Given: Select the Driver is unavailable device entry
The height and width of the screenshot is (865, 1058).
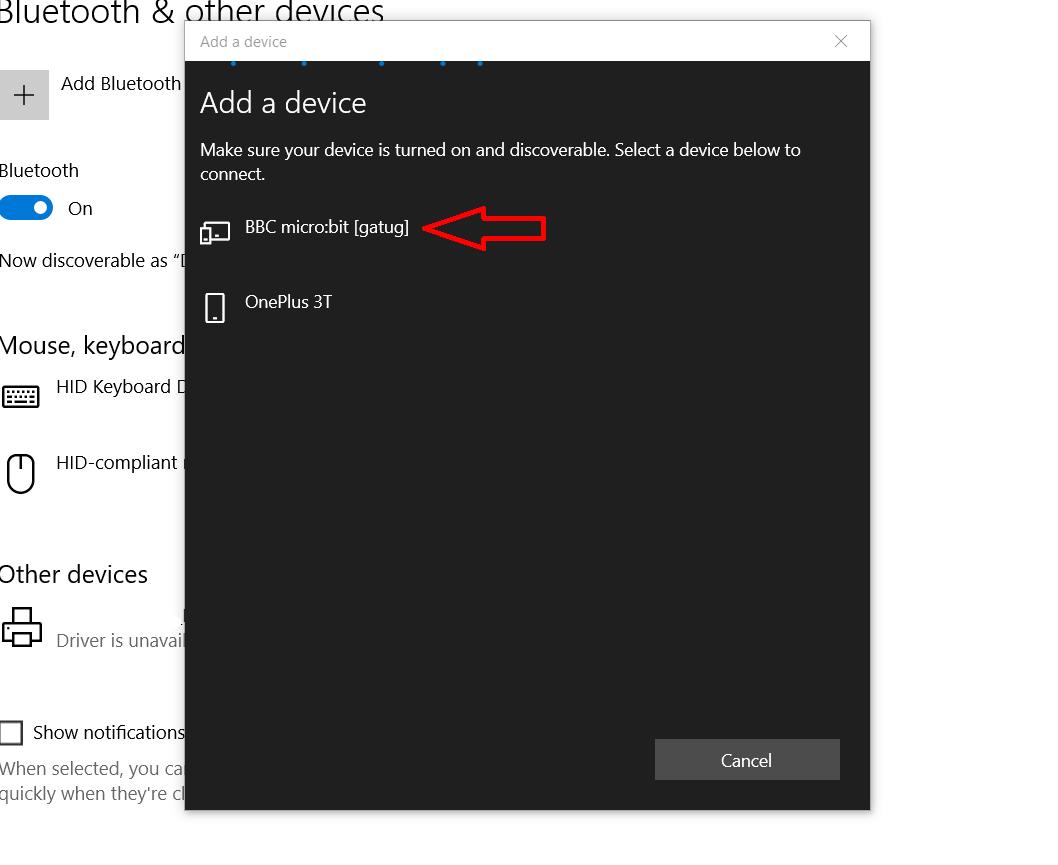Looking at the screenshot, I should pyautogui.click(x=120, y=640).
